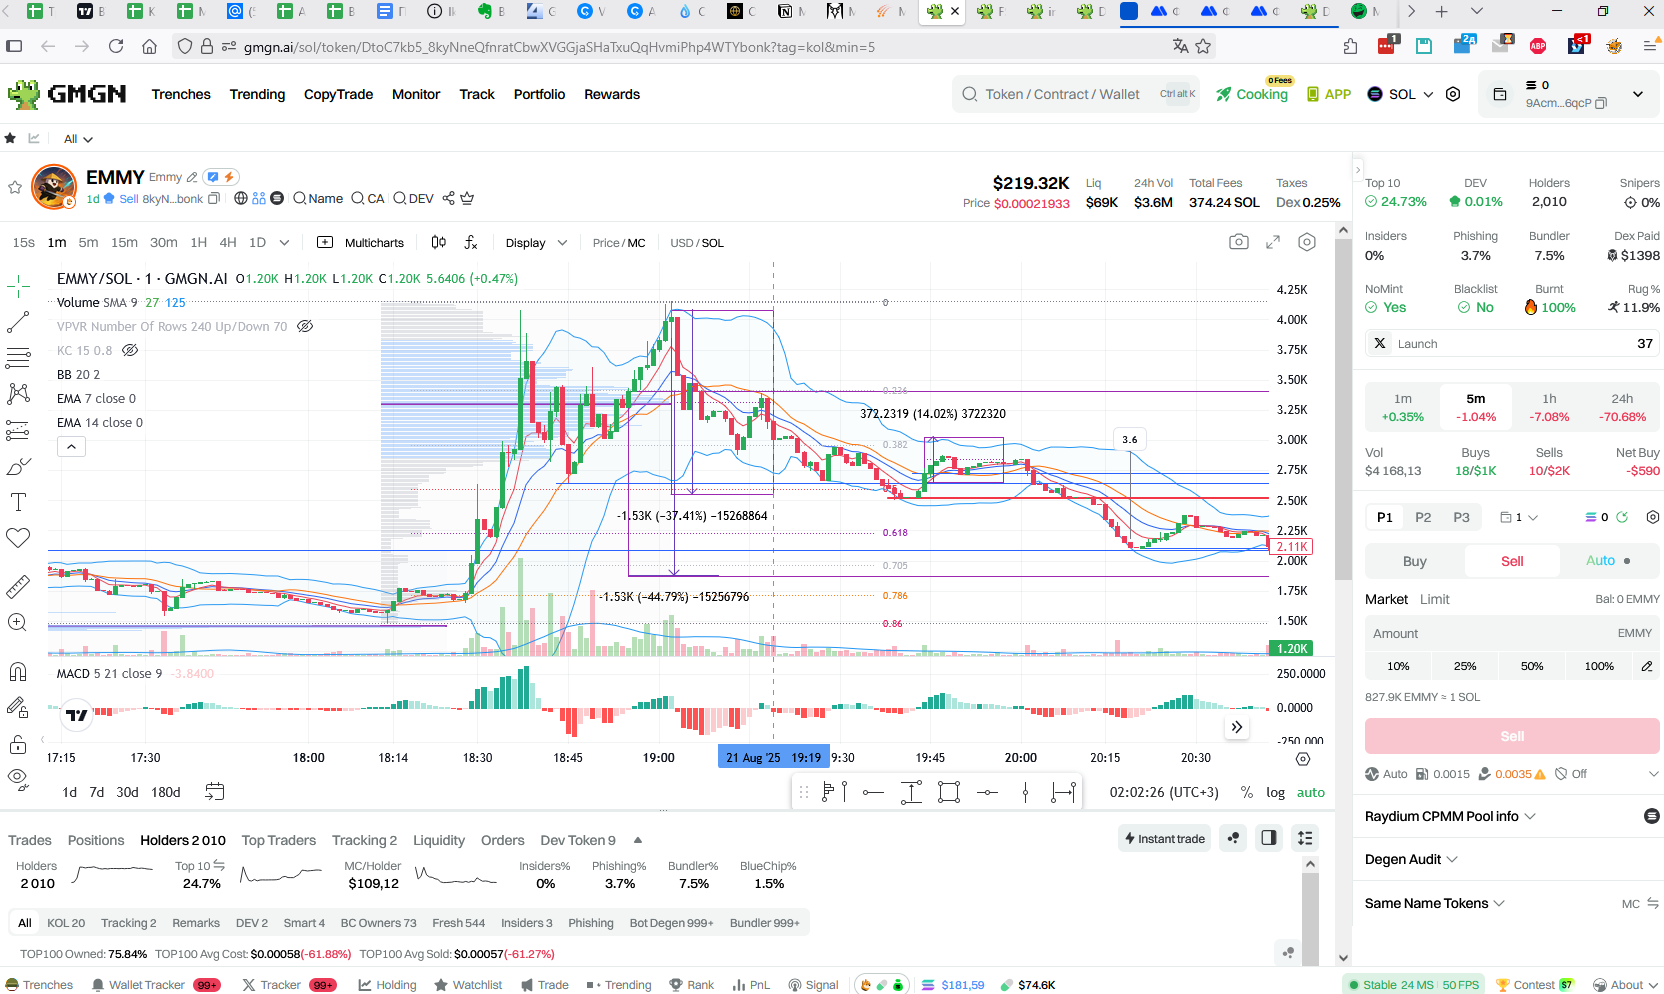The height and width of the screenshot is (994, 1664).
Task: Collapse the indicator legend list
Action: point(71,447)
